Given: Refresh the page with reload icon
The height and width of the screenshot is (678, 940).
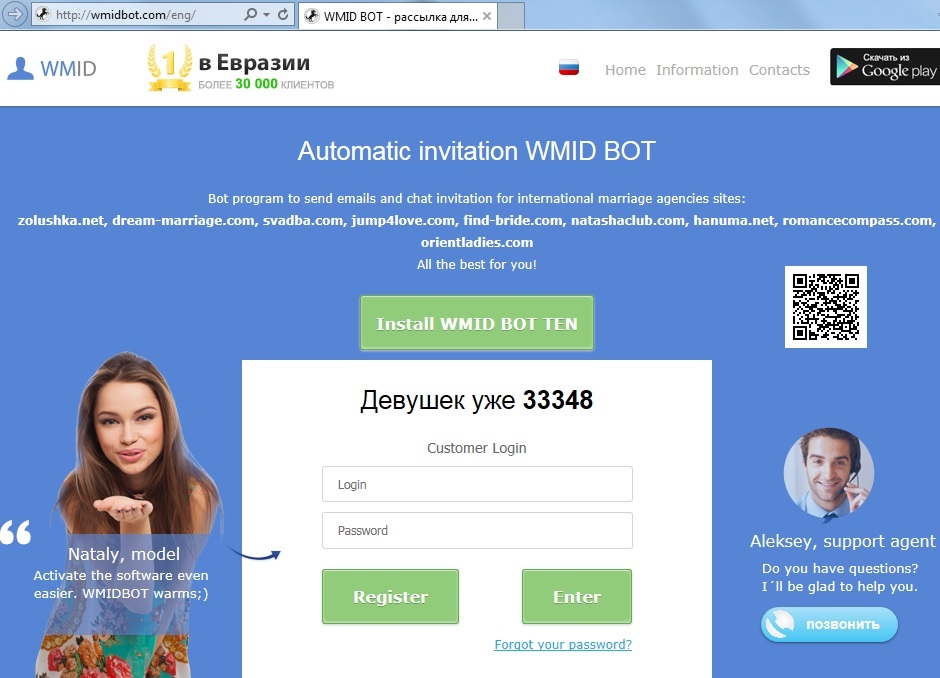Looking at the screenshot, I should 283,14.
